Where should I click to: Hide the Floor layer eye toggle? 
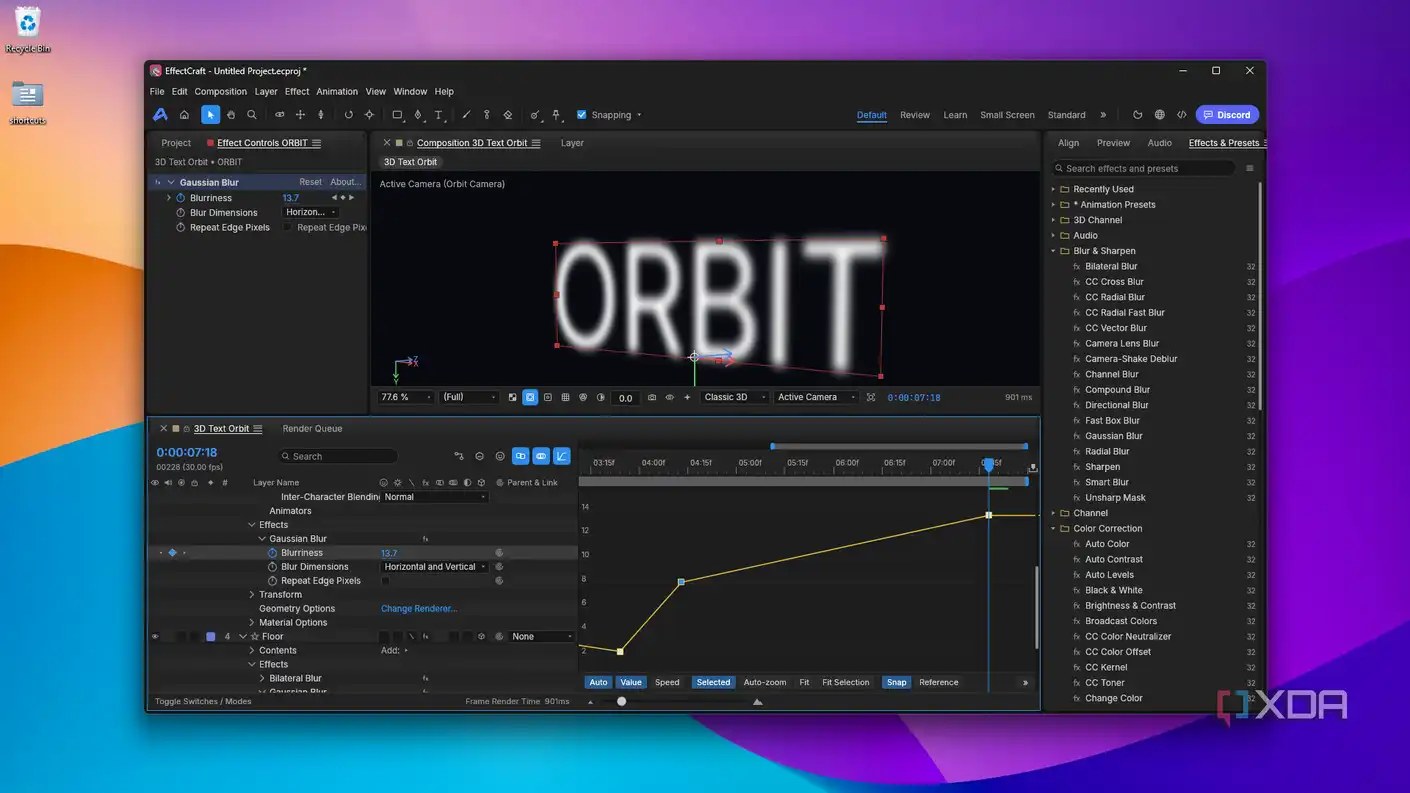(155, 637)
